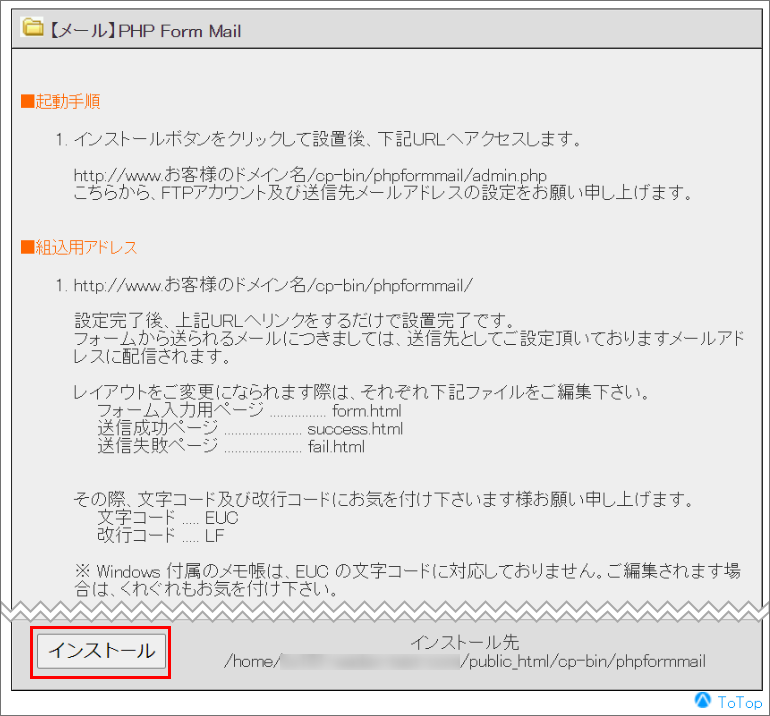The height and width of the screenshot is (716, 770).
Task: Click the Windows 付属のメモ帳 note text
Action: click(x=407, y=580)
